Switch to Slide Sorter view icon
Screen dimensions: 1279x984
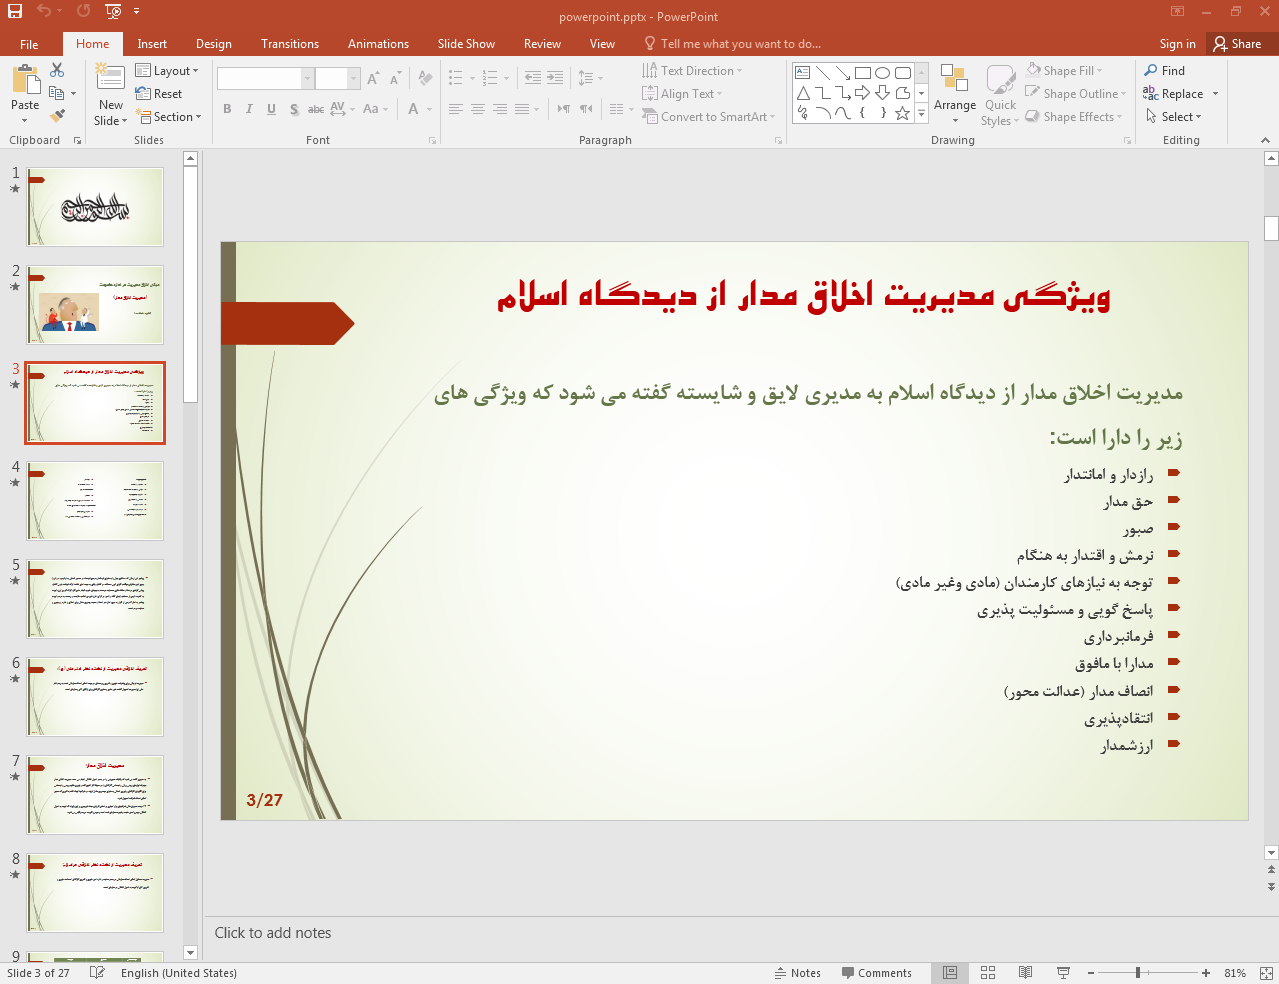point(988,973)
